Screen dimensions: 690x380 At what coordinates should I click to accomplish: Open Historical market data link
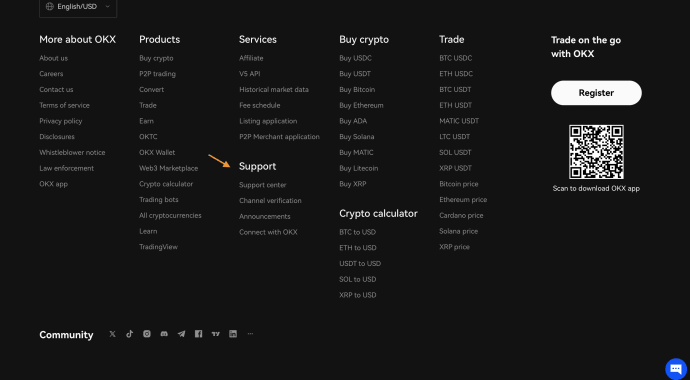[274, 90]
